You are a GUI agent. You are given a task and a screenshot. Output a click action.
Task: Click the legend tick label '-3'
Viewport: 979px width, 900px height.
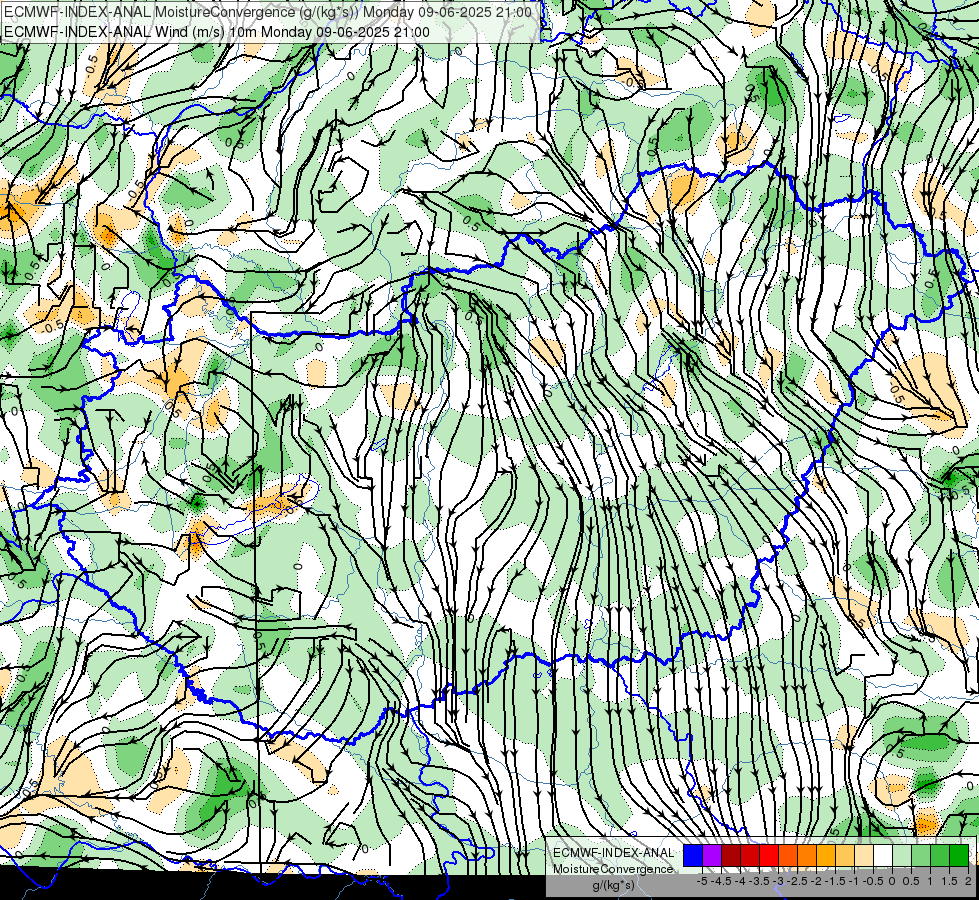click(x=779, y=881)
